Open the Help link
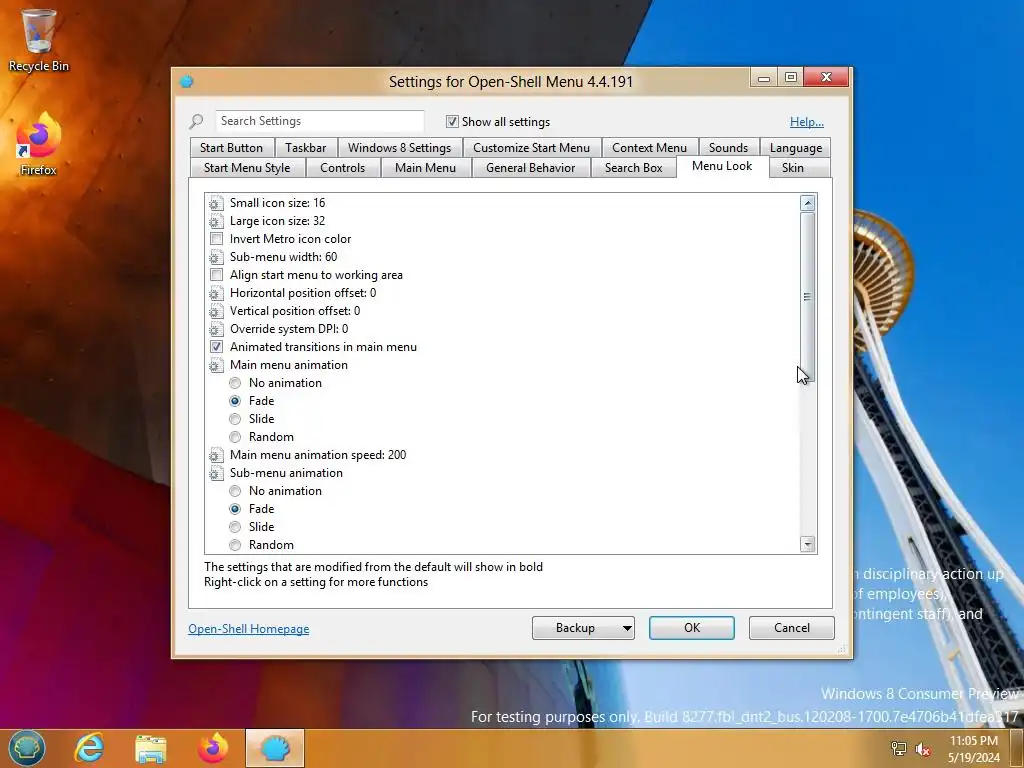Viewport: 1024px width, 768px height. [807, 122]
